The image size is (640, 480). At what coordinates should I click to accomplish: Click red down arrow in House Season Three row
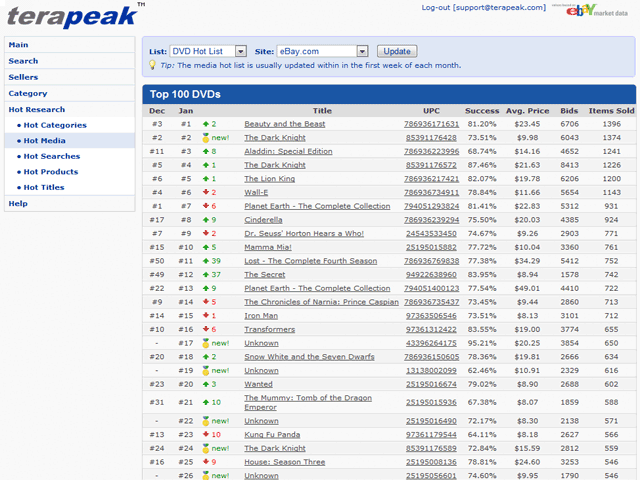point(206,462)
